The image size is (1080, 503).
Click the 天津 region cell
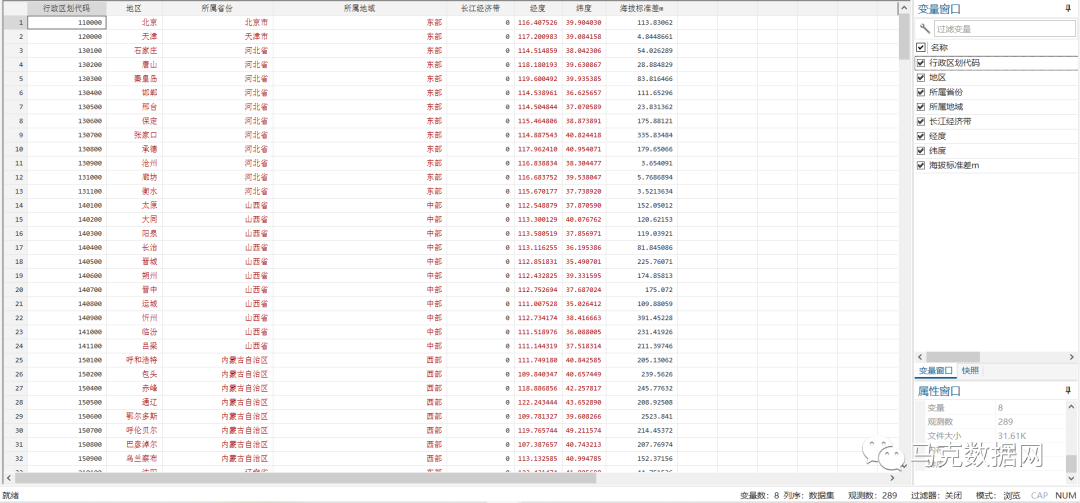point(134,37)
